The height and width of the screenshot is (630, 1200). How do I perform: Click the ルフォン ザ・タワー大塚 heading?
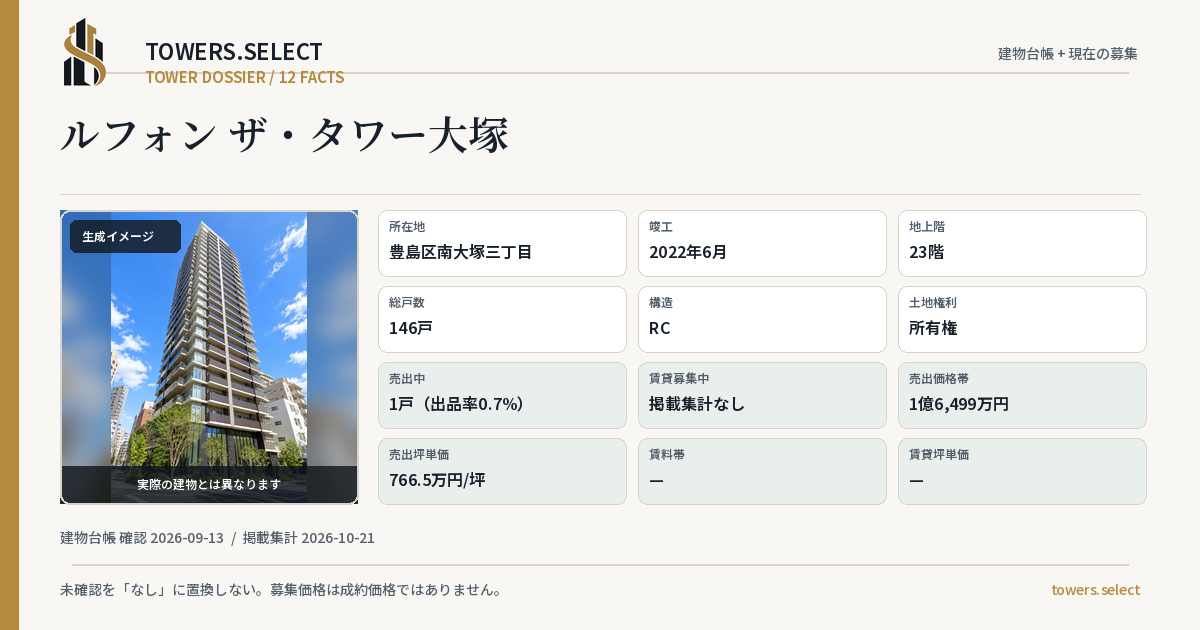point(285,136)
